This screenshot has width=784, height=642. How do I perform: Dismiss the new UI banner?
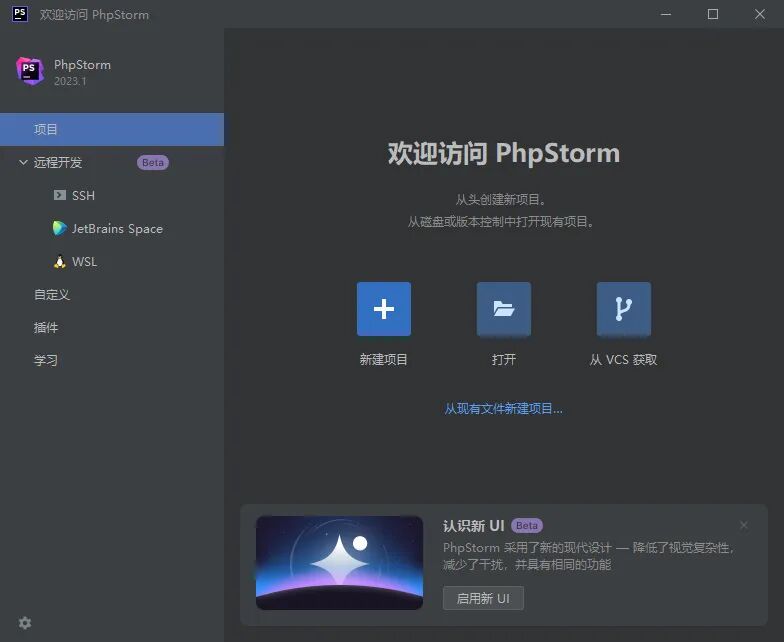coord(744,524)
